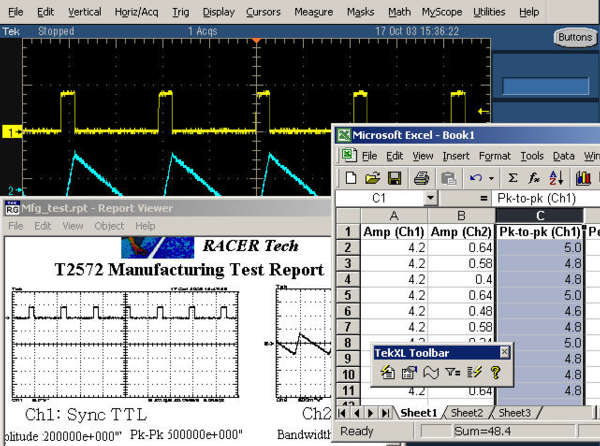Click the New workbook icon in Excel
Image resolution: width=600 pixels, height=446 pixels.
click(x=351, y=178)
